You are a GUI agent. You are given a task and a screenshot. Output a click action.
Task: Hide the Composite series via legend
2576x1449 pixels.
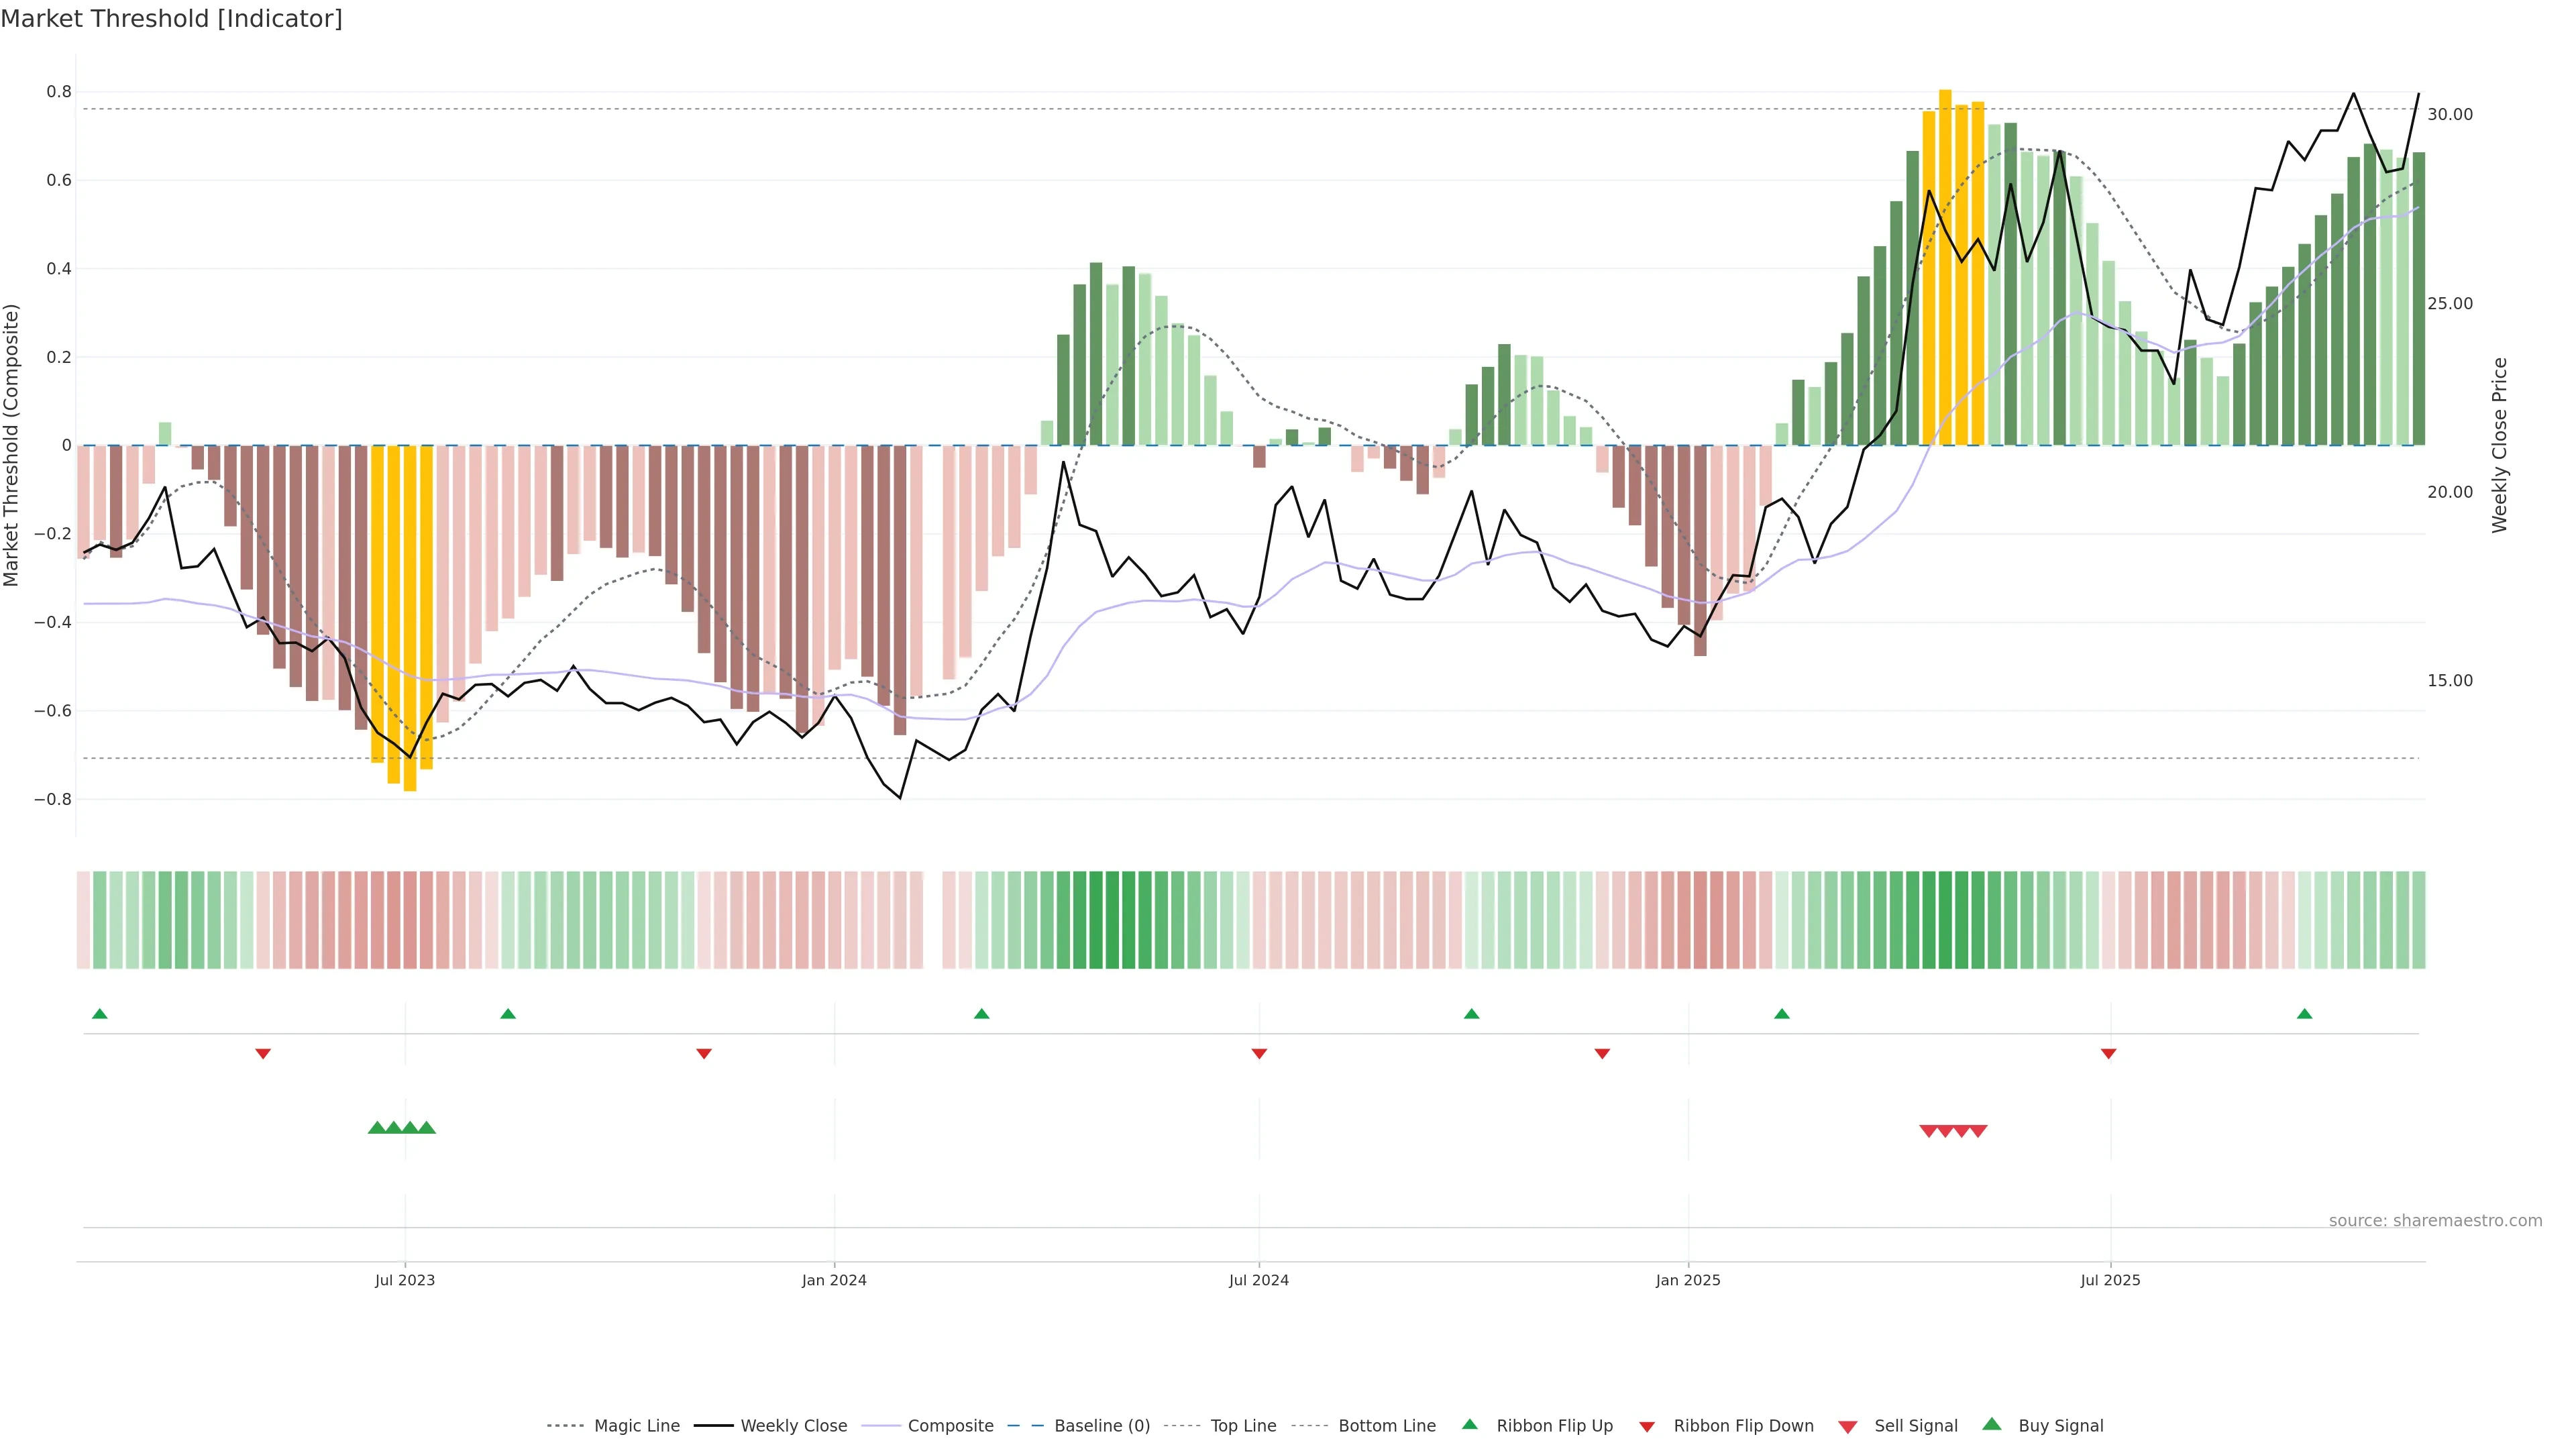(950, 1426)
